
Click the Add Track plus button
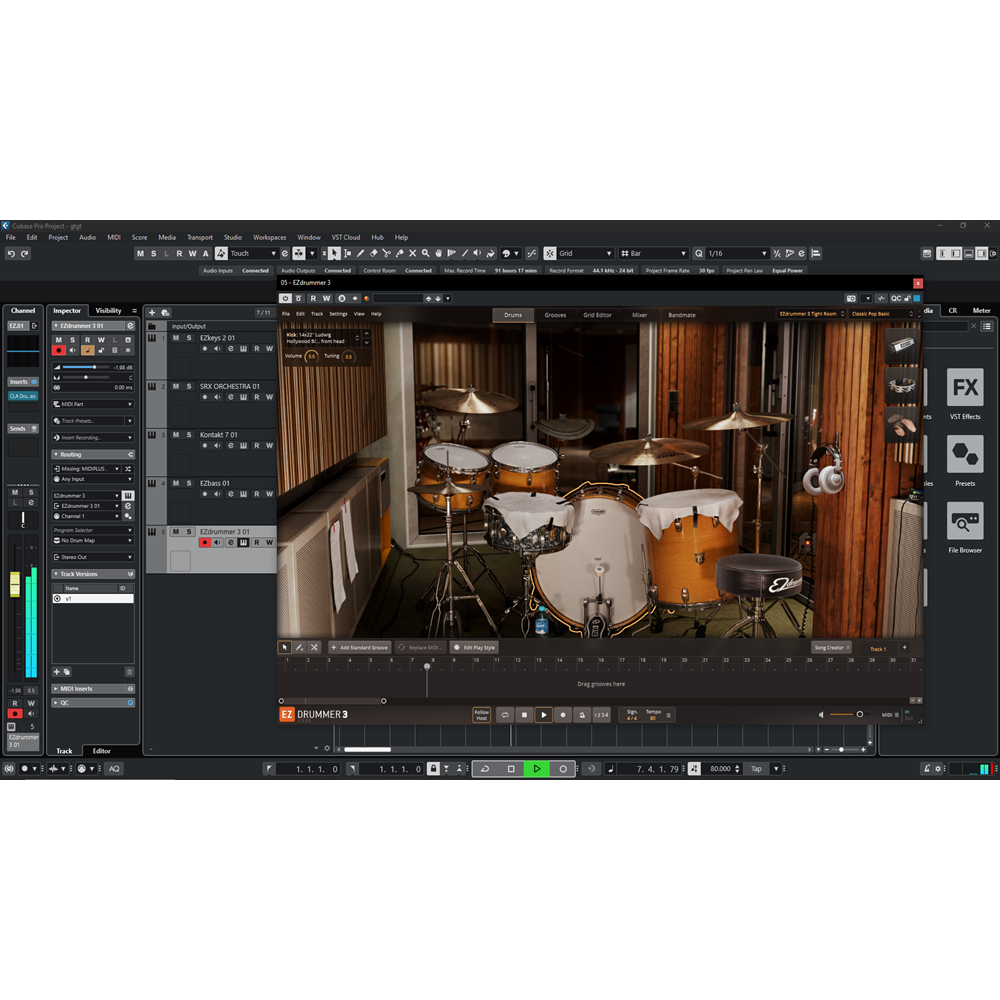pos(152,312)
